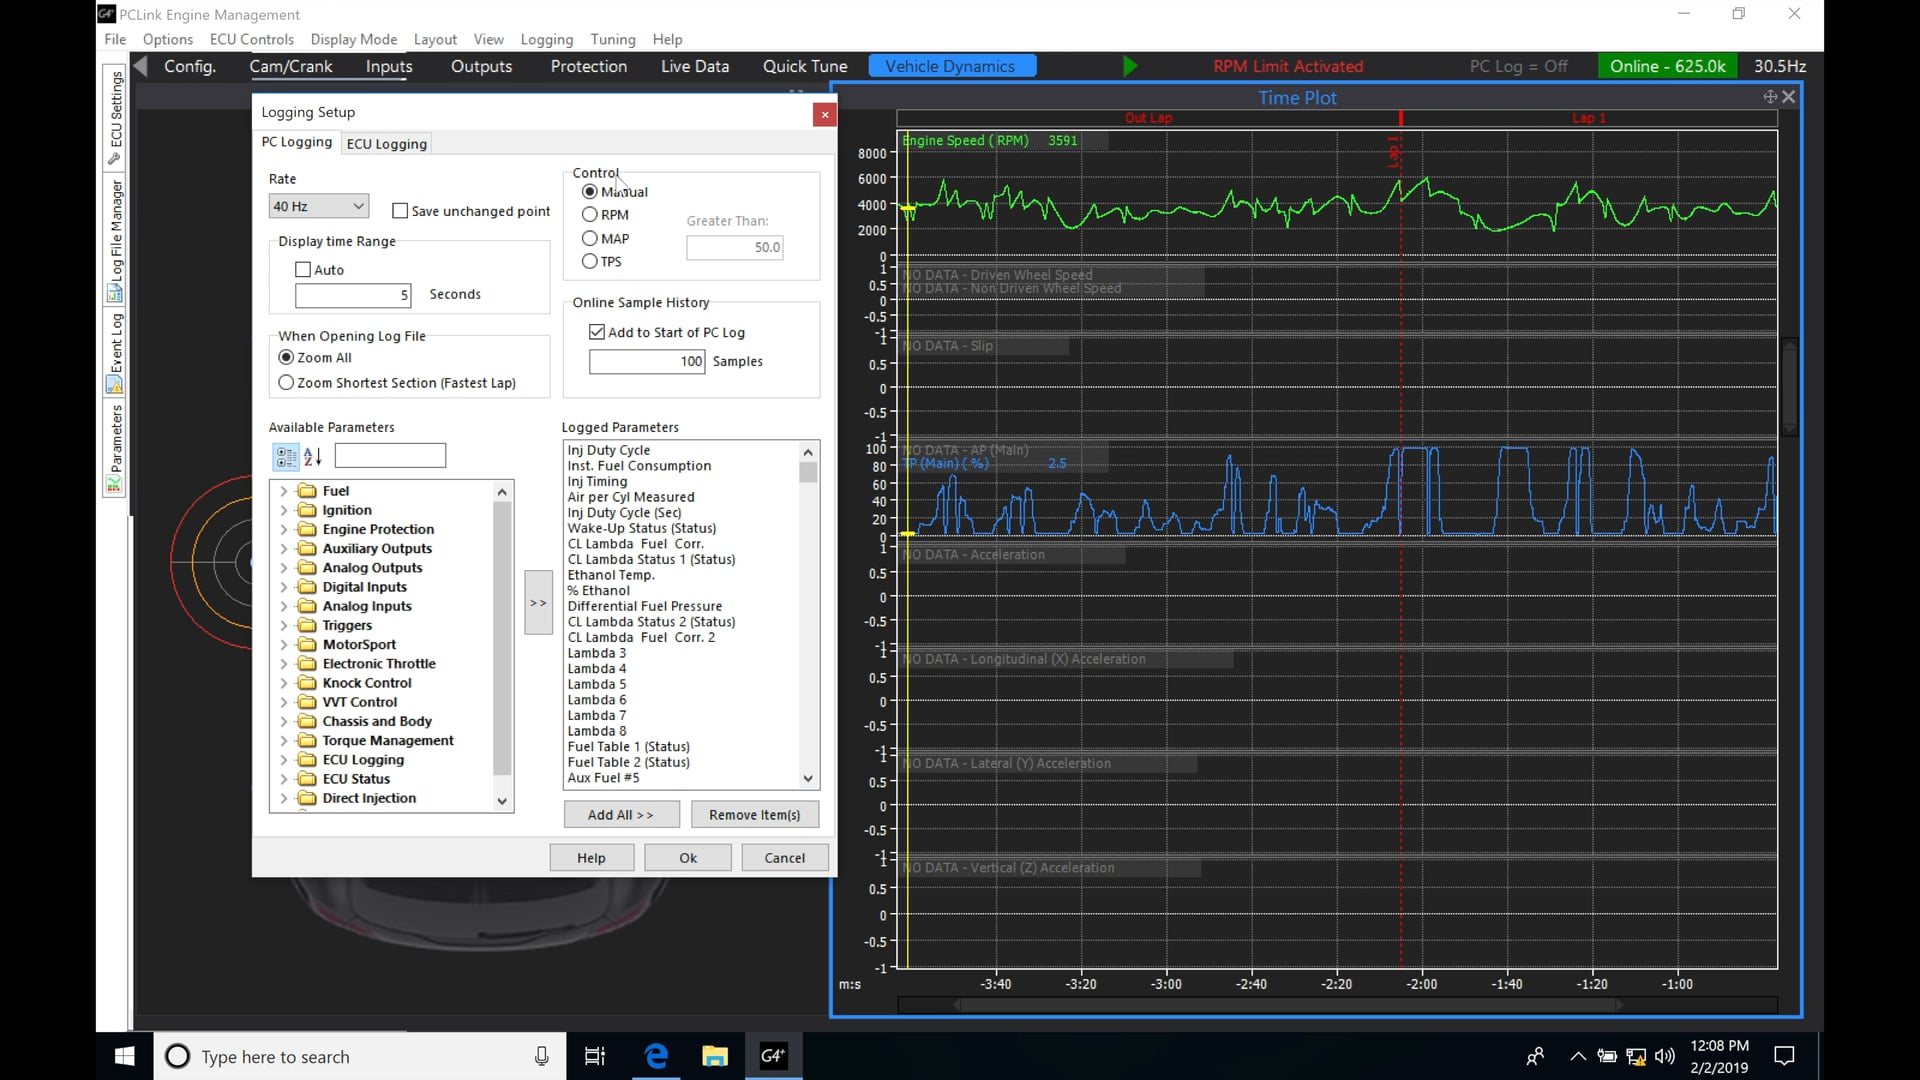Switch to the ECU Logging tab
Image resolution: width=1920 pixels, height=1080 pixels.
pos(386,143)
